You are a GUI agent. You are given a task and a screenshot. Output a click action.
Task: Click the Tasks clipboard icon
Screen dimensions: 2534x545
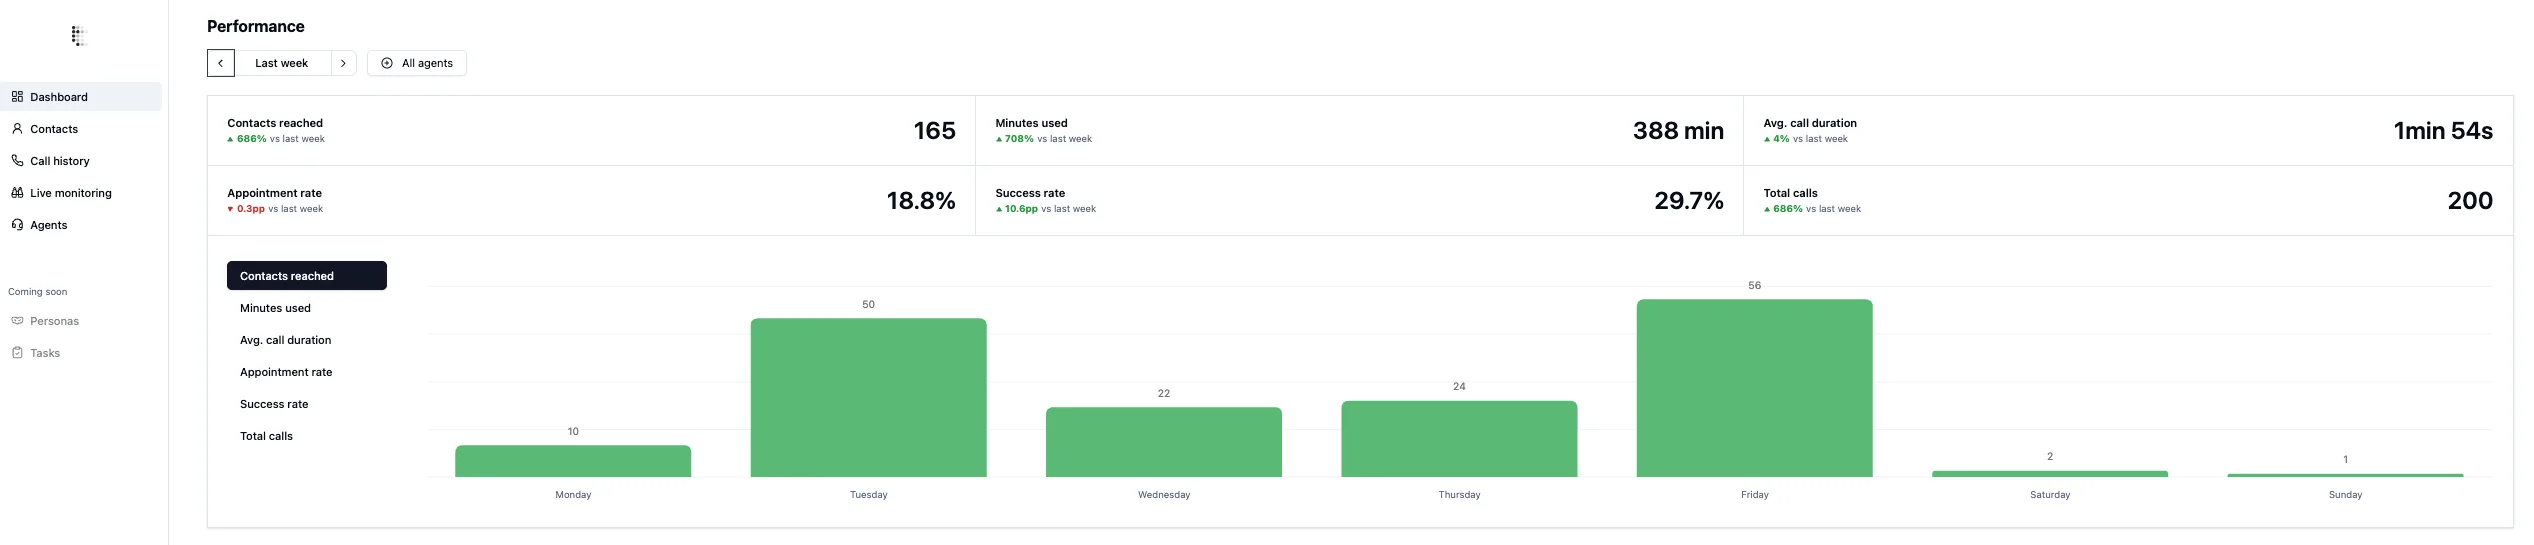[x=17, y=353]
